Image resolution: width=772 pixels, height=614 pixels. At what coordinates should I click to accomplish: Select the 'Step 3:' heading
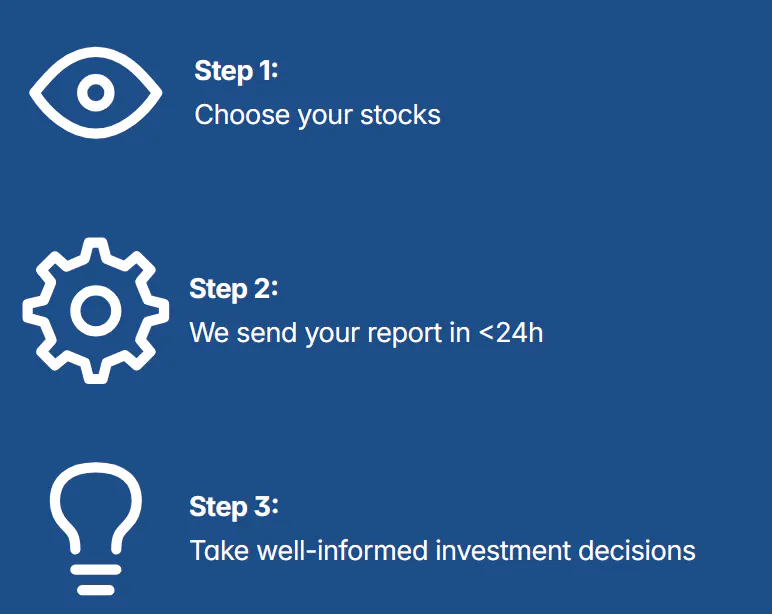pyautogui.click(x=234, y=507)
